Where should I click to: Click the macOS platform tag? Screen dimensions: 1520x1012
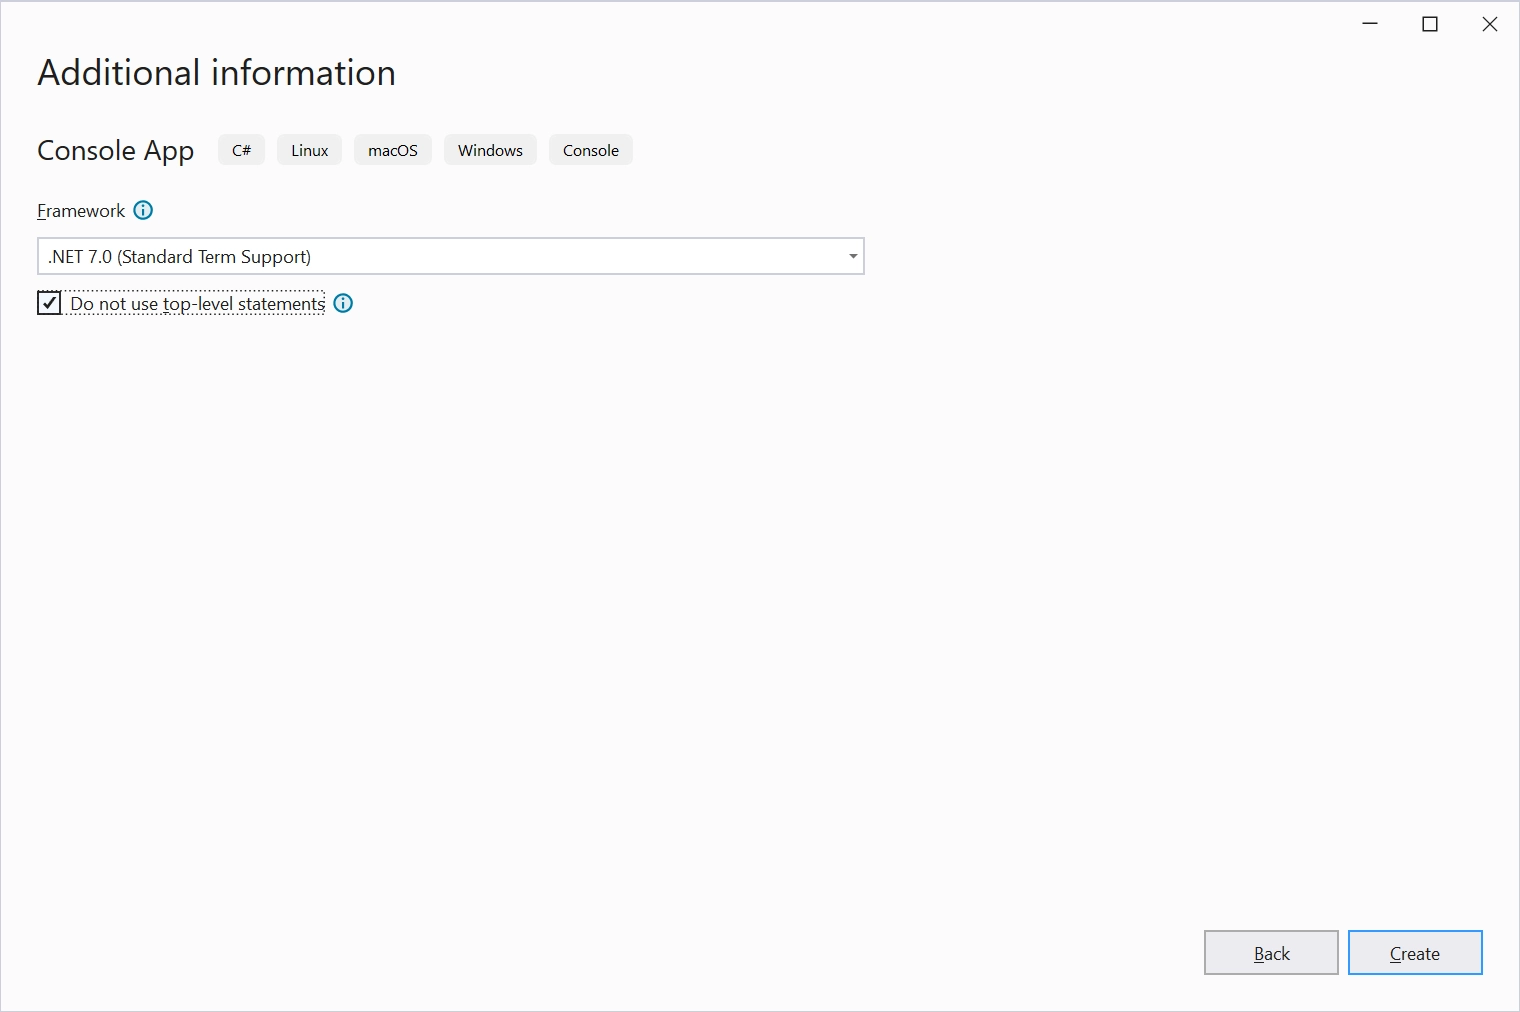[393, 150]
